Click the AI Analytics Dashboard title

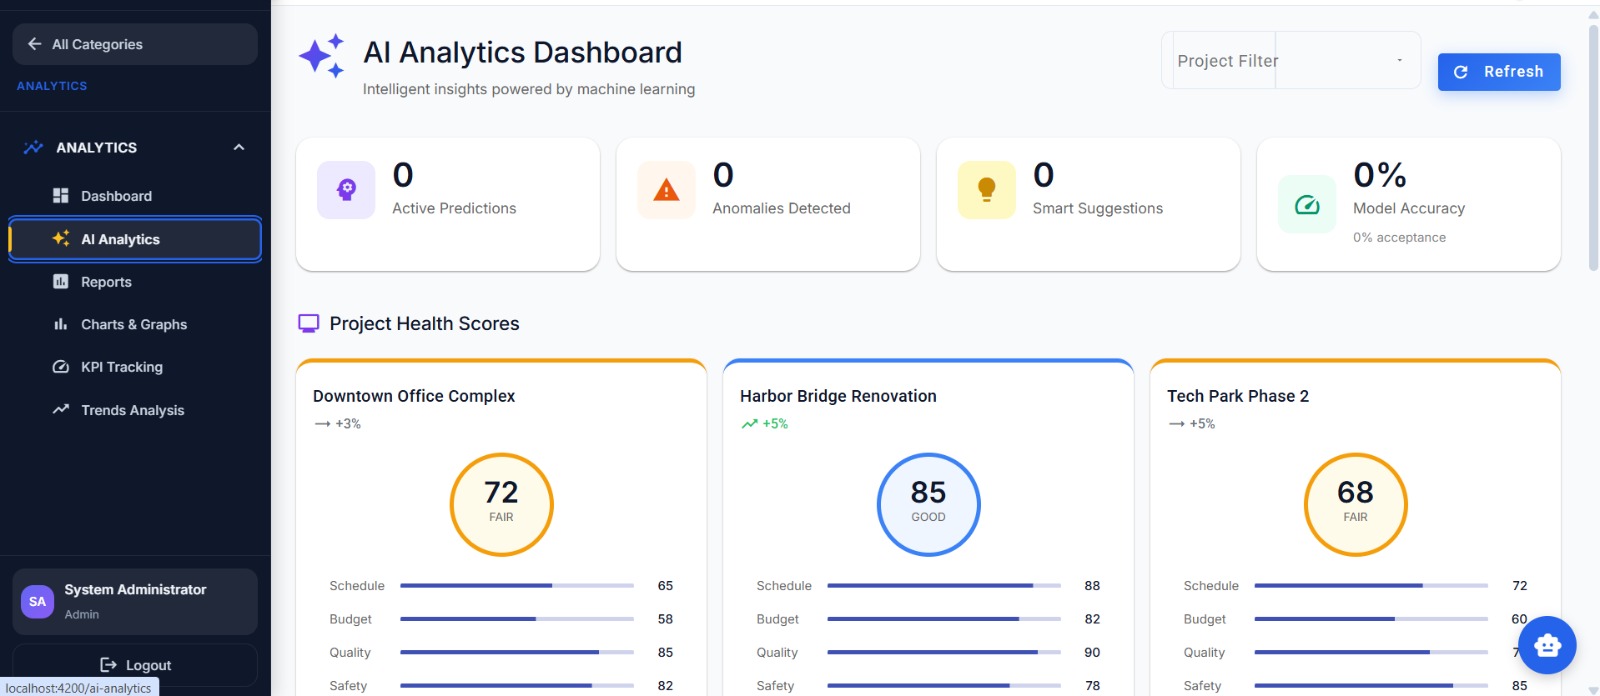coord(523,52)
